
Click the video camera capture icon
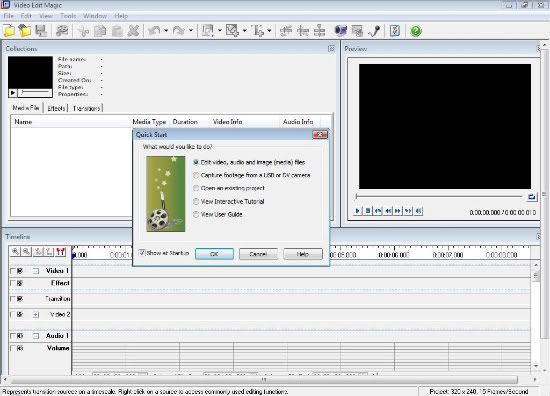pos(340,31)
